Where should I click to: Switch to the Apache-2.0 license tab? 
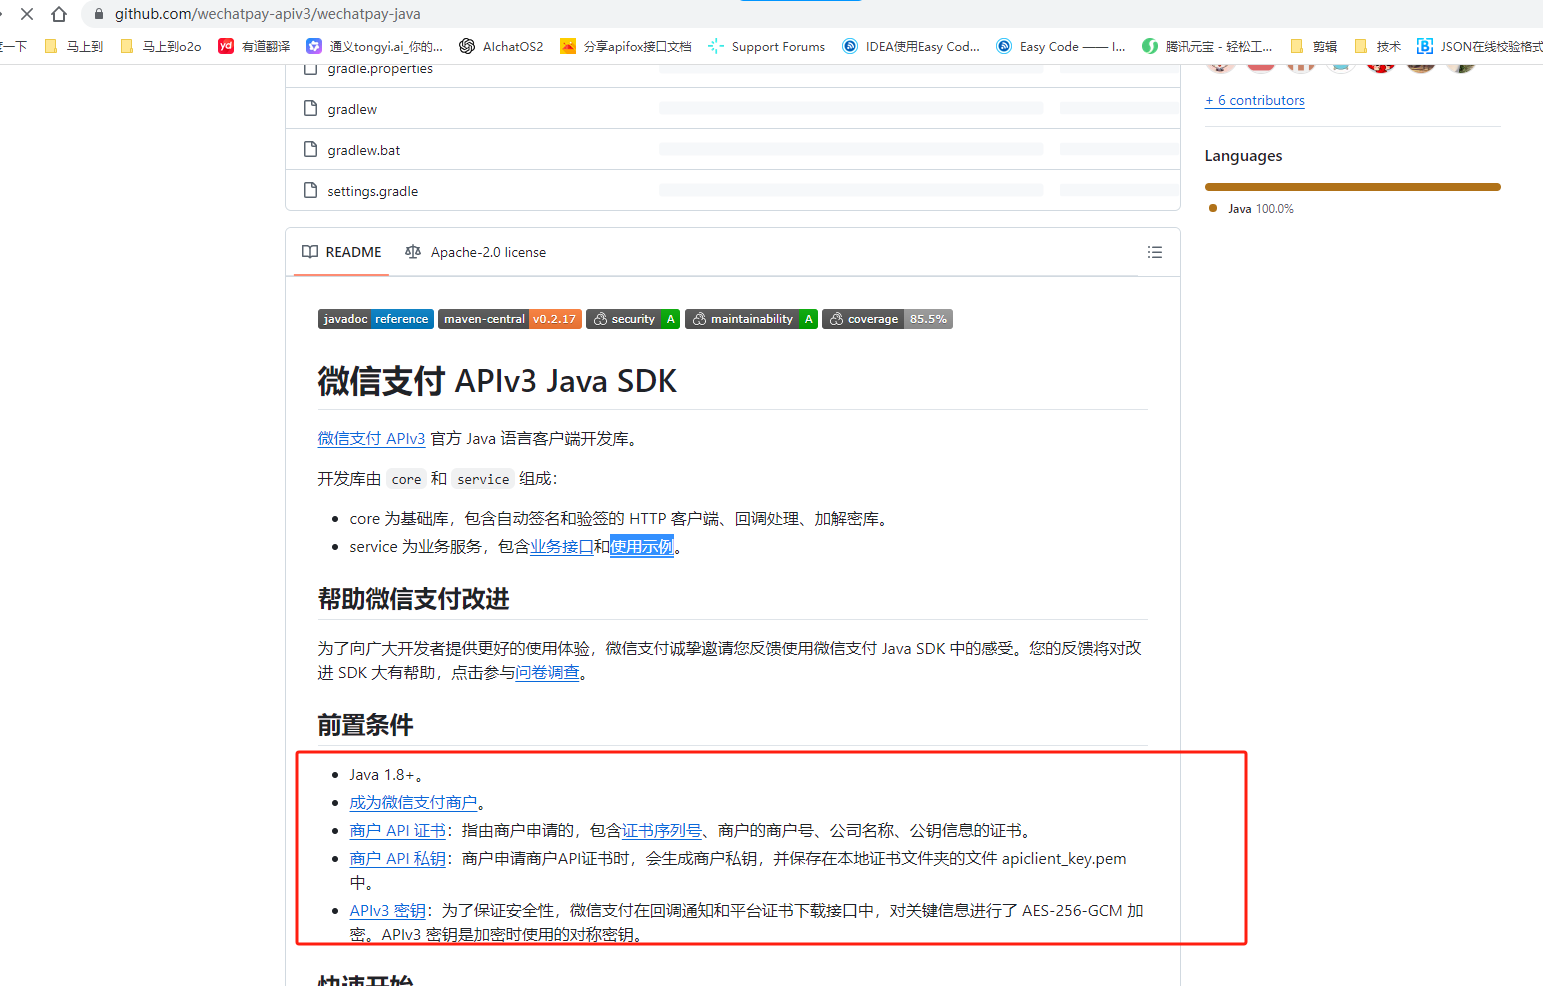(x=476, y=252)
